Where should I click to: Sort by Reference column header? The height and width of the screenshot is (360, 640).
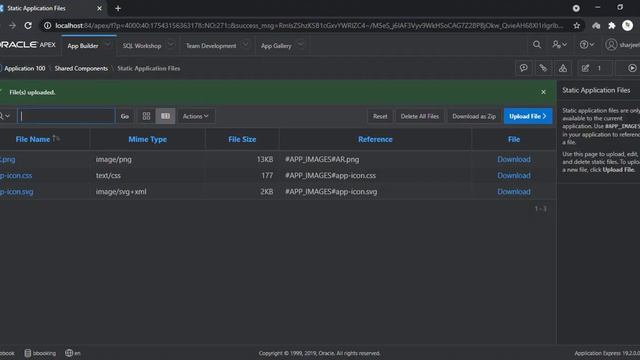[x=375, y=139]
